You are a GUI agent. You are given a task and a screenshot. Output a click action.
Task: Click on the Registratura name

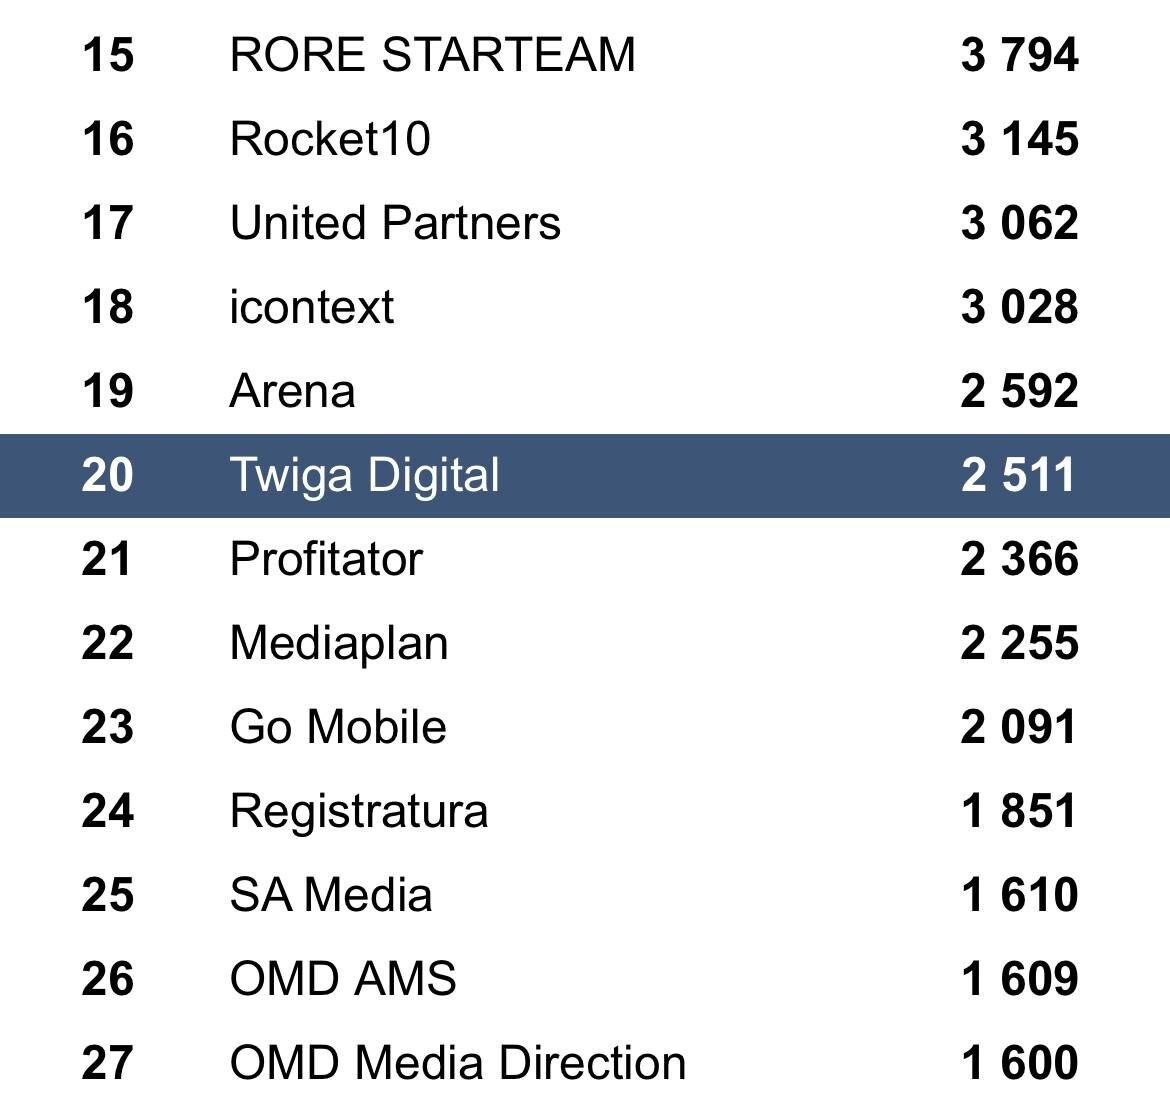click(359, 810)
